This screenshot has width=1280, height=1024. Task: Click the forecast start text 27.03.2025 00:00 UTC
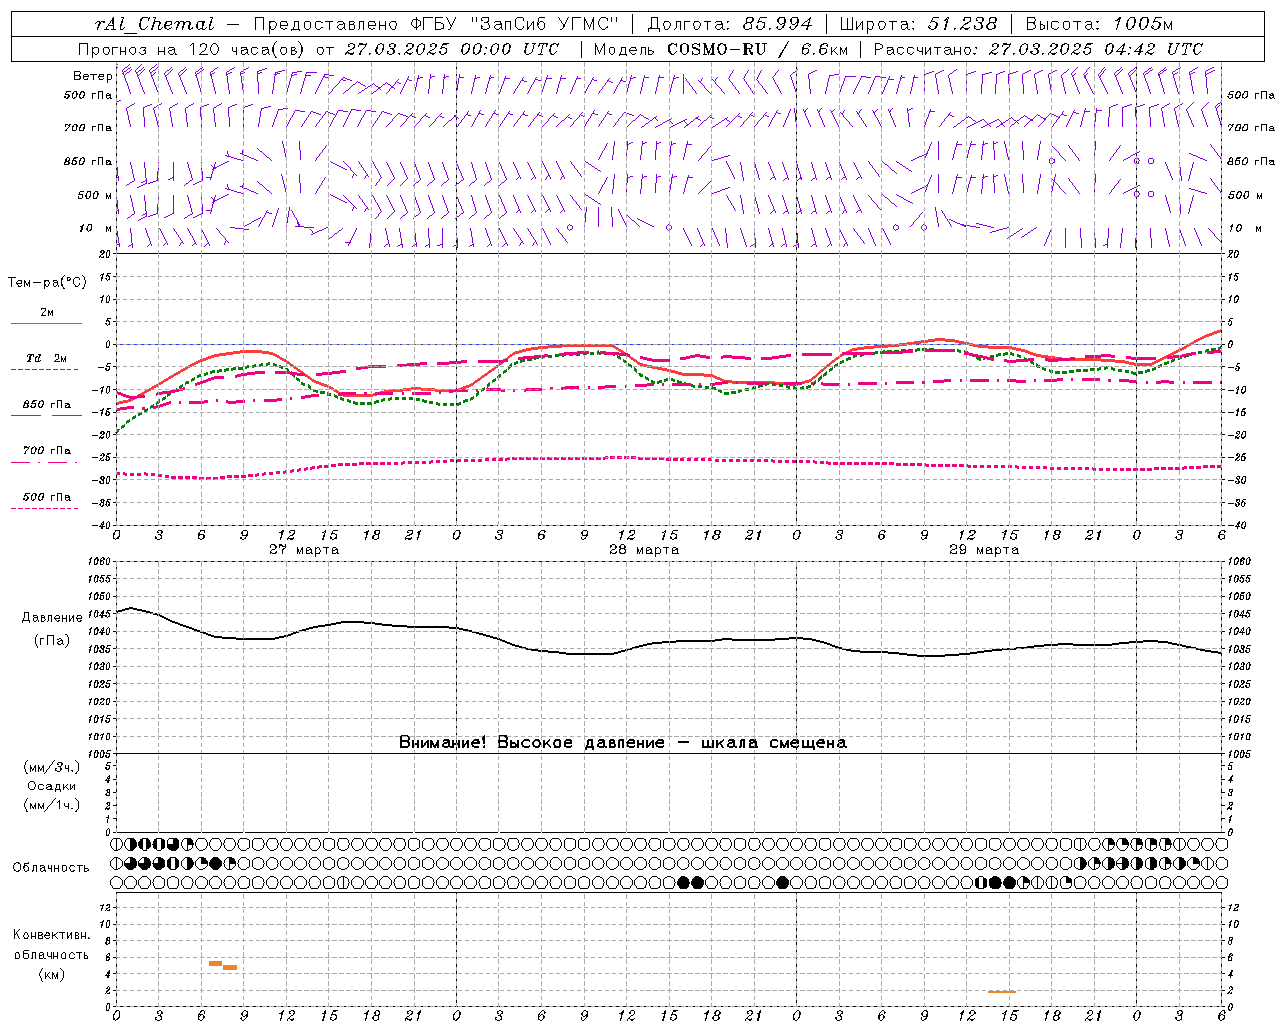point(452,49)
